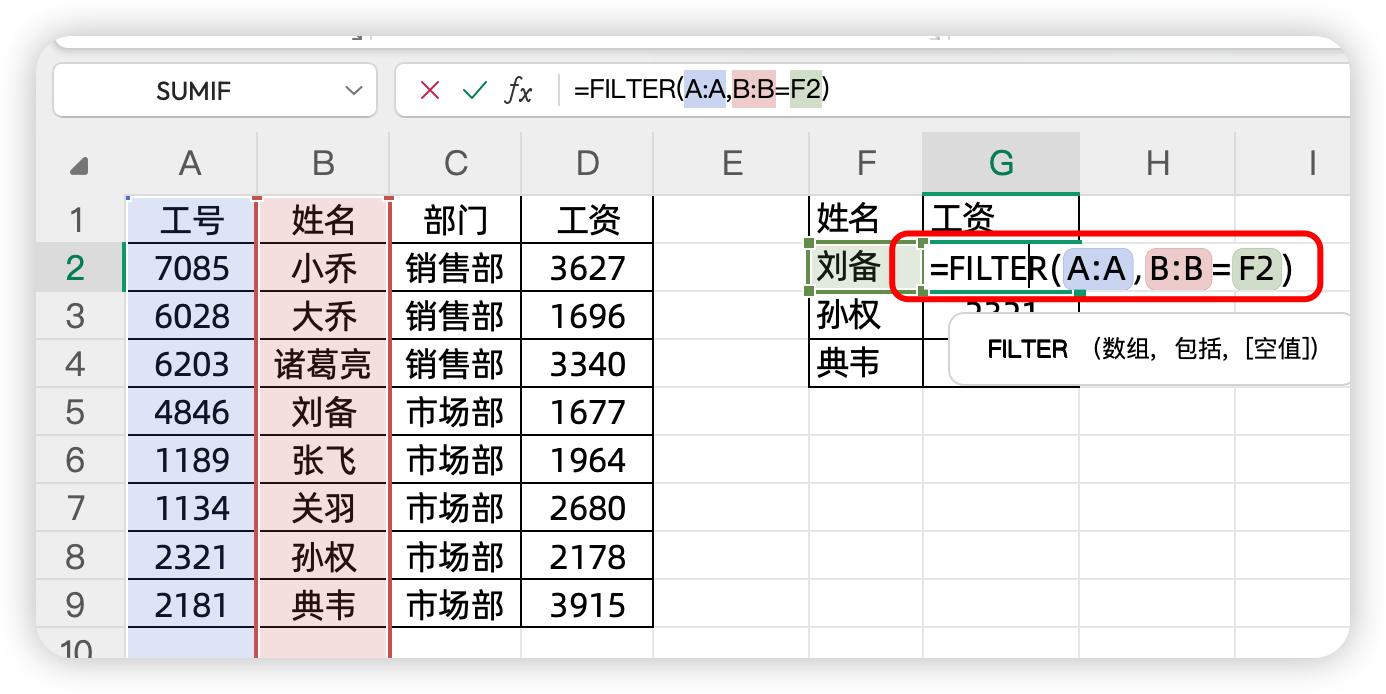Click inside the formula bar text
1386x694 pixels.
[900, 91]
